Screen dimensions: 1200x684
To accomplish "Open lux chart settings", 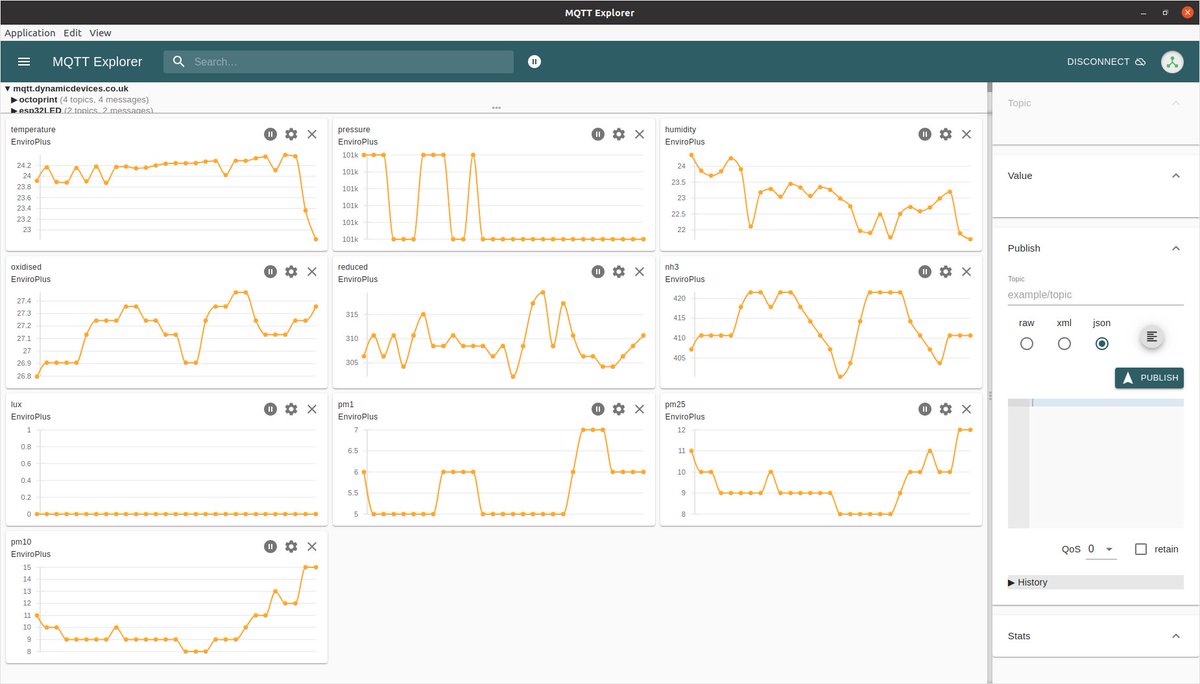I will point(291,409).
